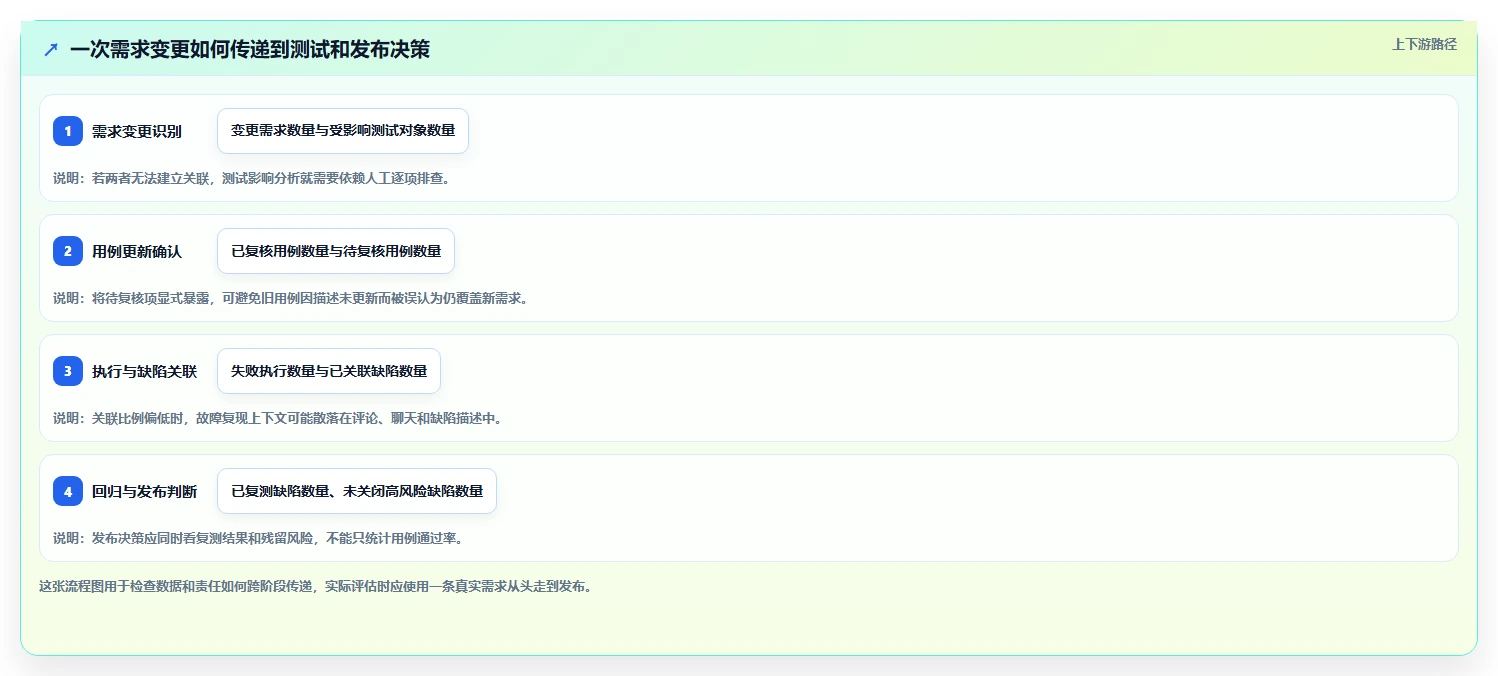This screenshot has height=676, width=1498.
Task: Click the 执行与缺陷关联 step title
Action: point(144,371)
